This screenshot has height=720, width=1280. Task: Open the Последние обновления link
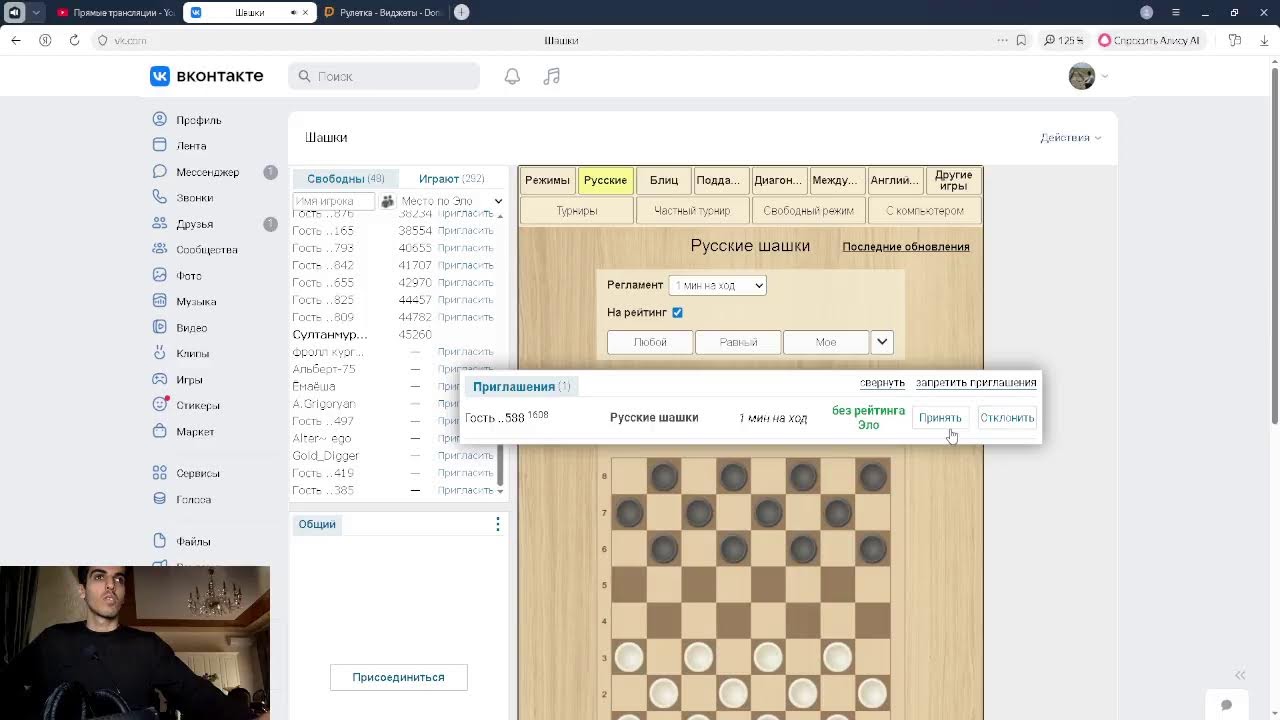pyautogui.click(x=906, y=246)
